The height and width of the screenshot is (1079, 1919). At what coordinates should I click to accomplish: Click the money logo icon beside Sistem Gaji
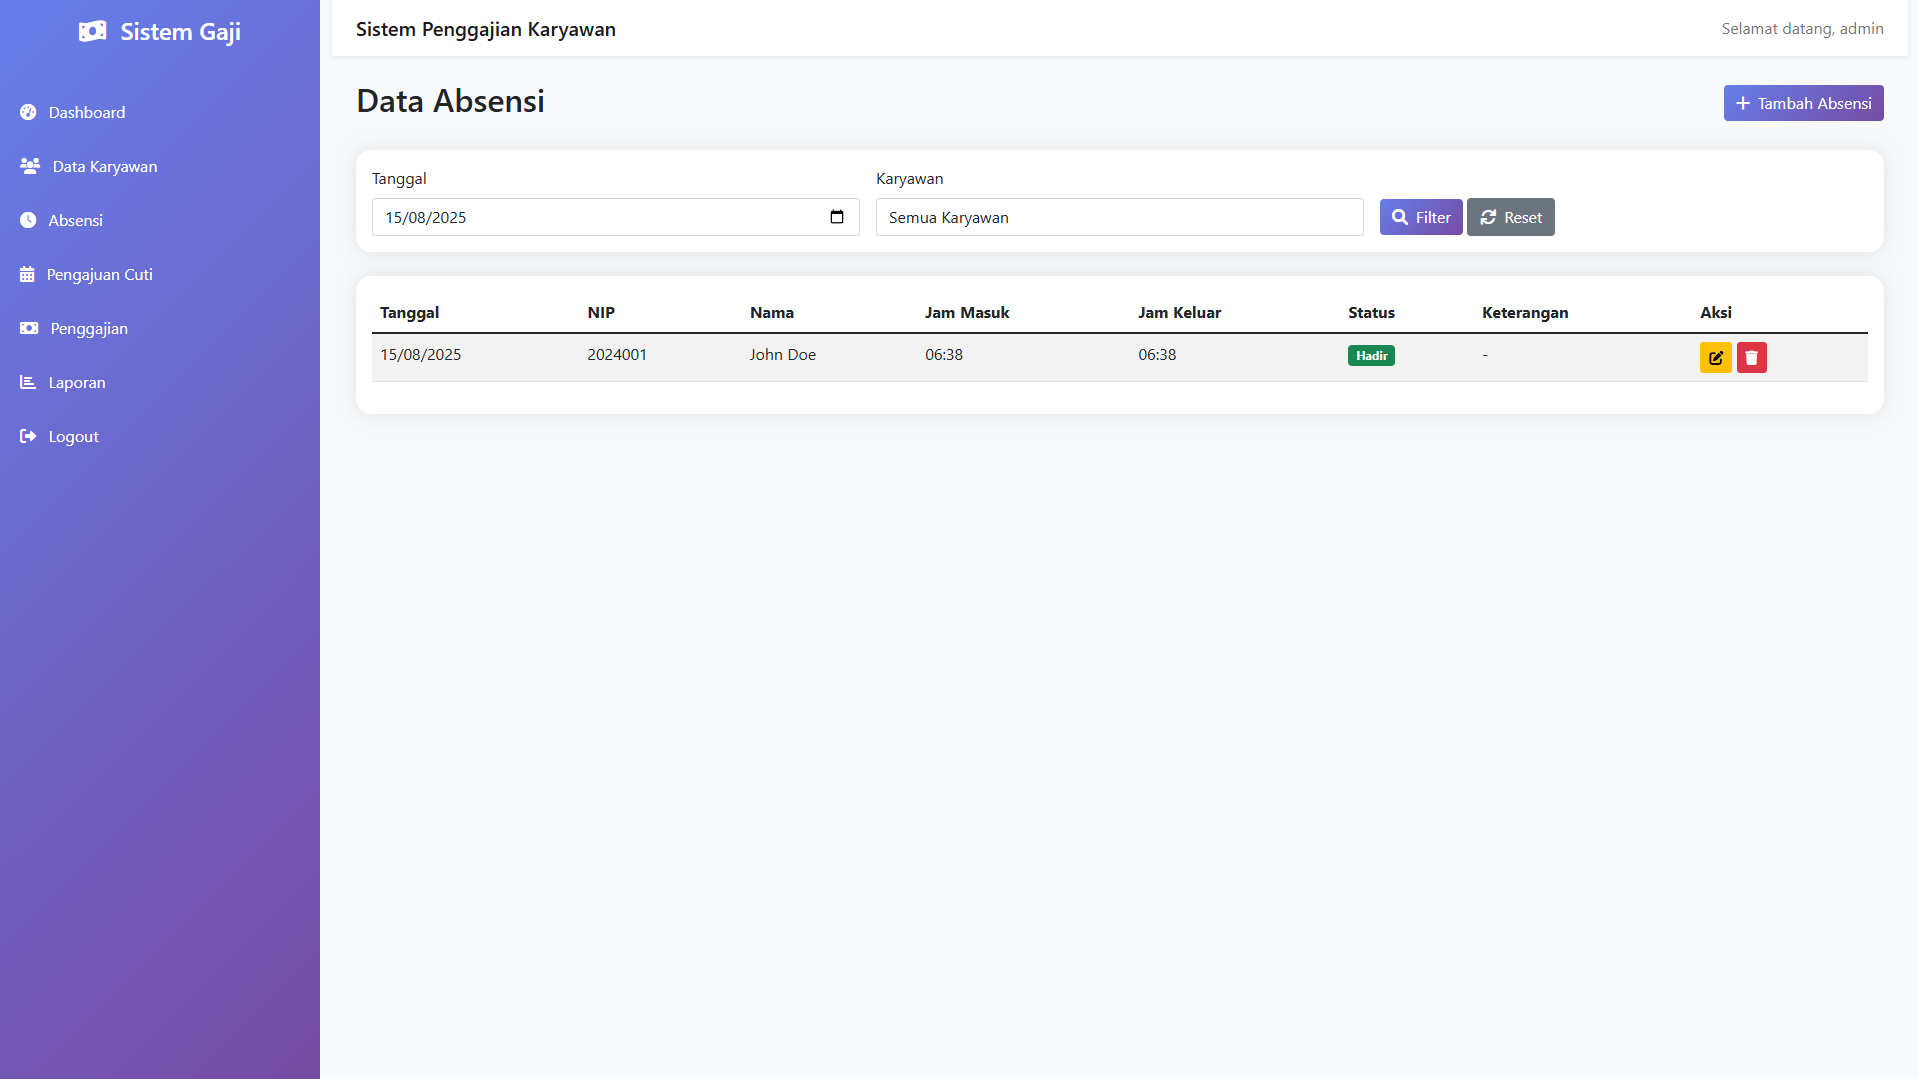pos(92,32)
